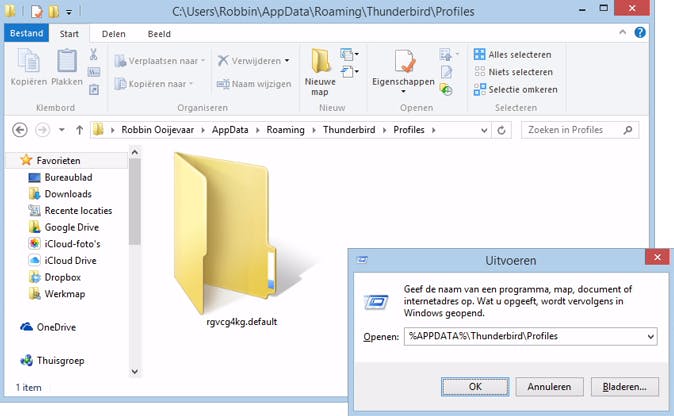Open iCloud-foto's in the sidebar

[x=72, y=244]
